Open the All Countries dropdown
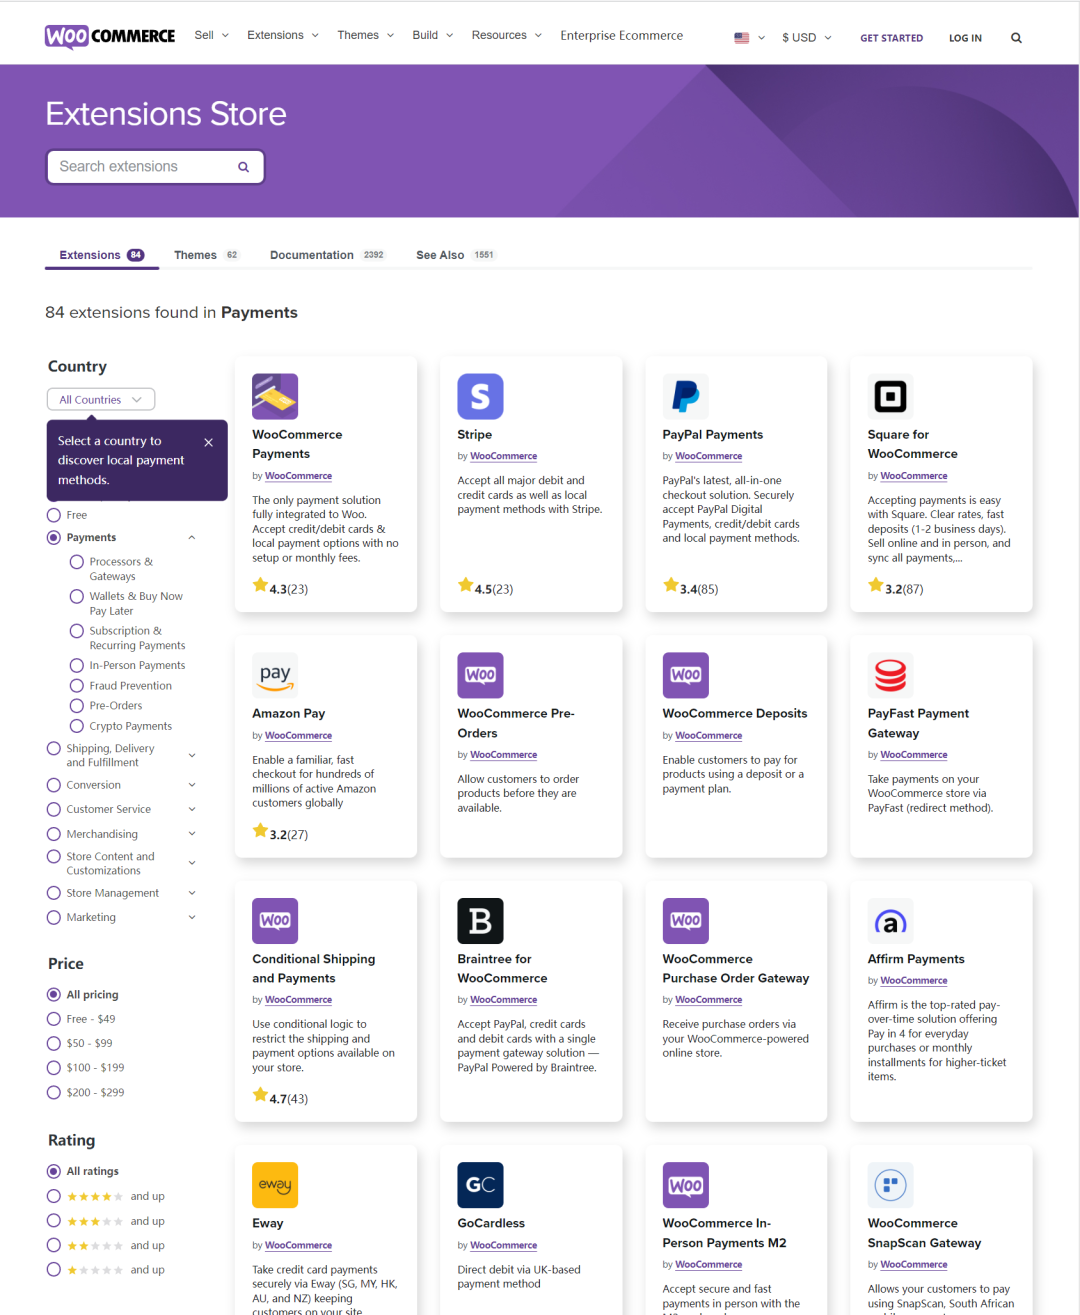This screenshot has height=1315, width=1080. pos(100,398)
